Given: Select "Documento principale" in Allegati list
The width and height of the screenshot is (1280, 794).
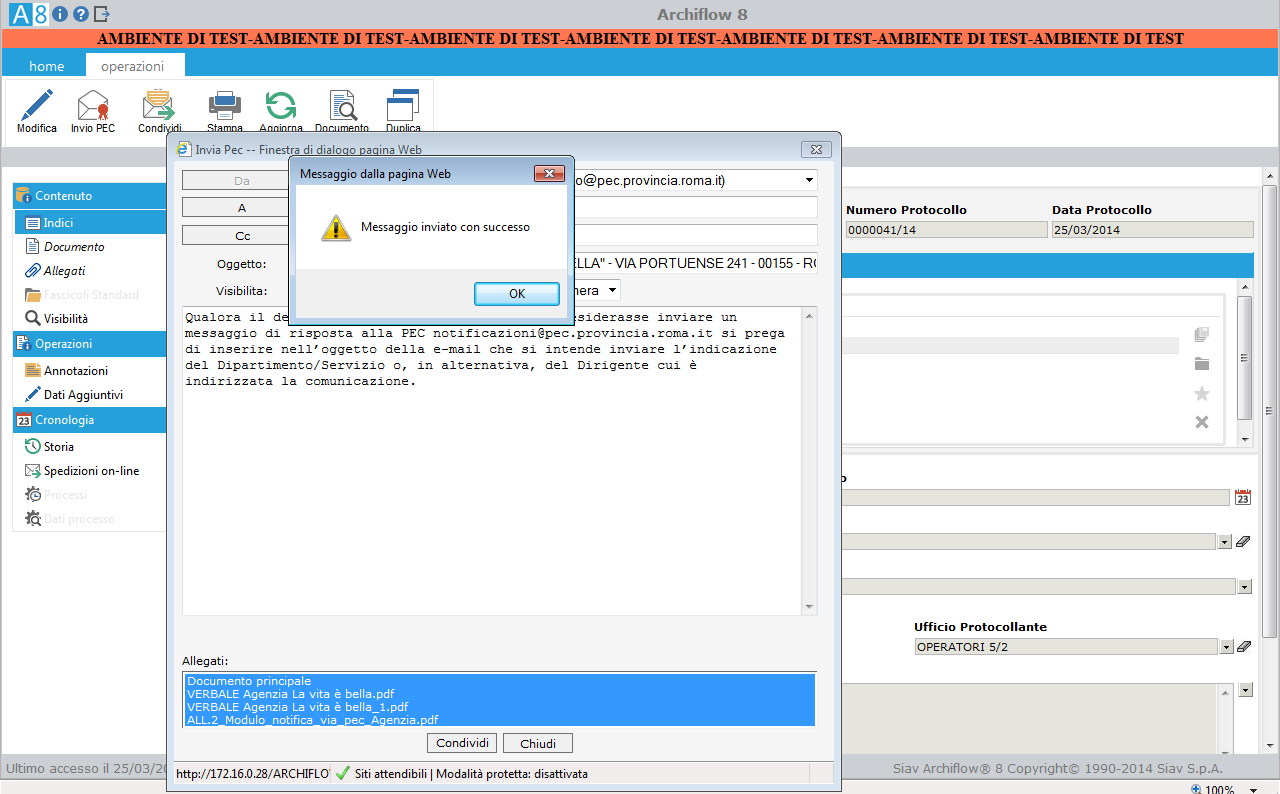Looking at the screenshot, I should (x=500, y=681).
